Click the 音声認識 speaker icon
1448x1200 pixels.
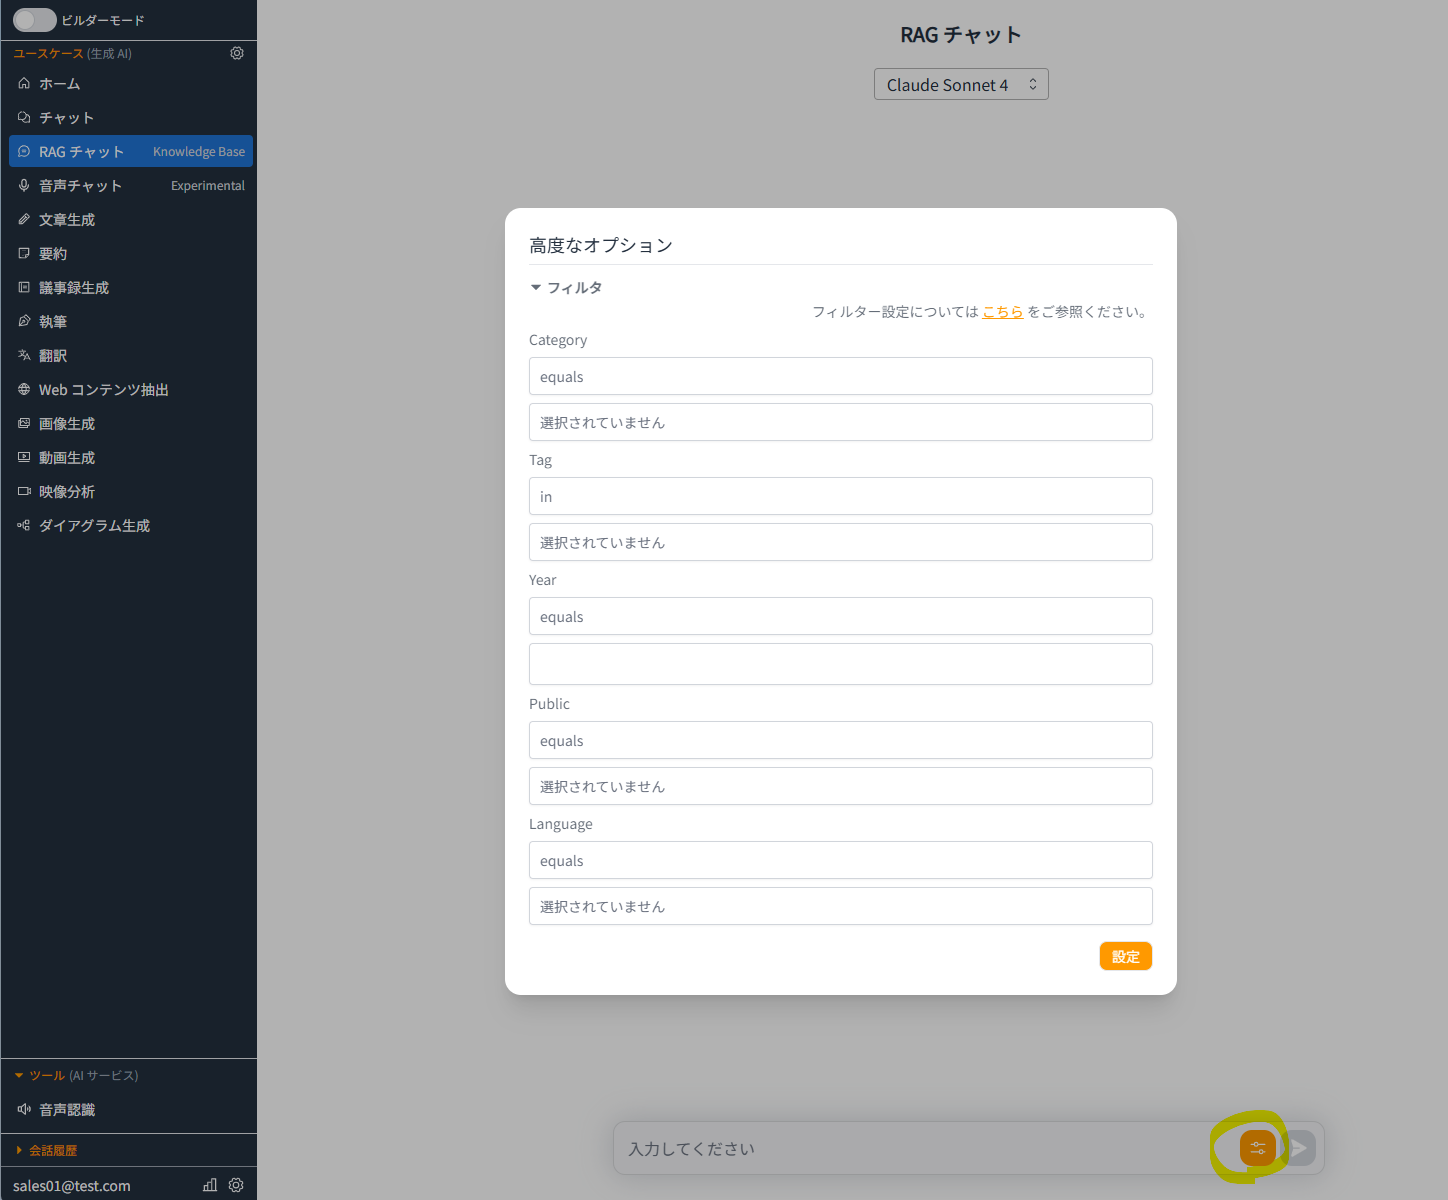pyautogui.click(x=24, y=1110)
